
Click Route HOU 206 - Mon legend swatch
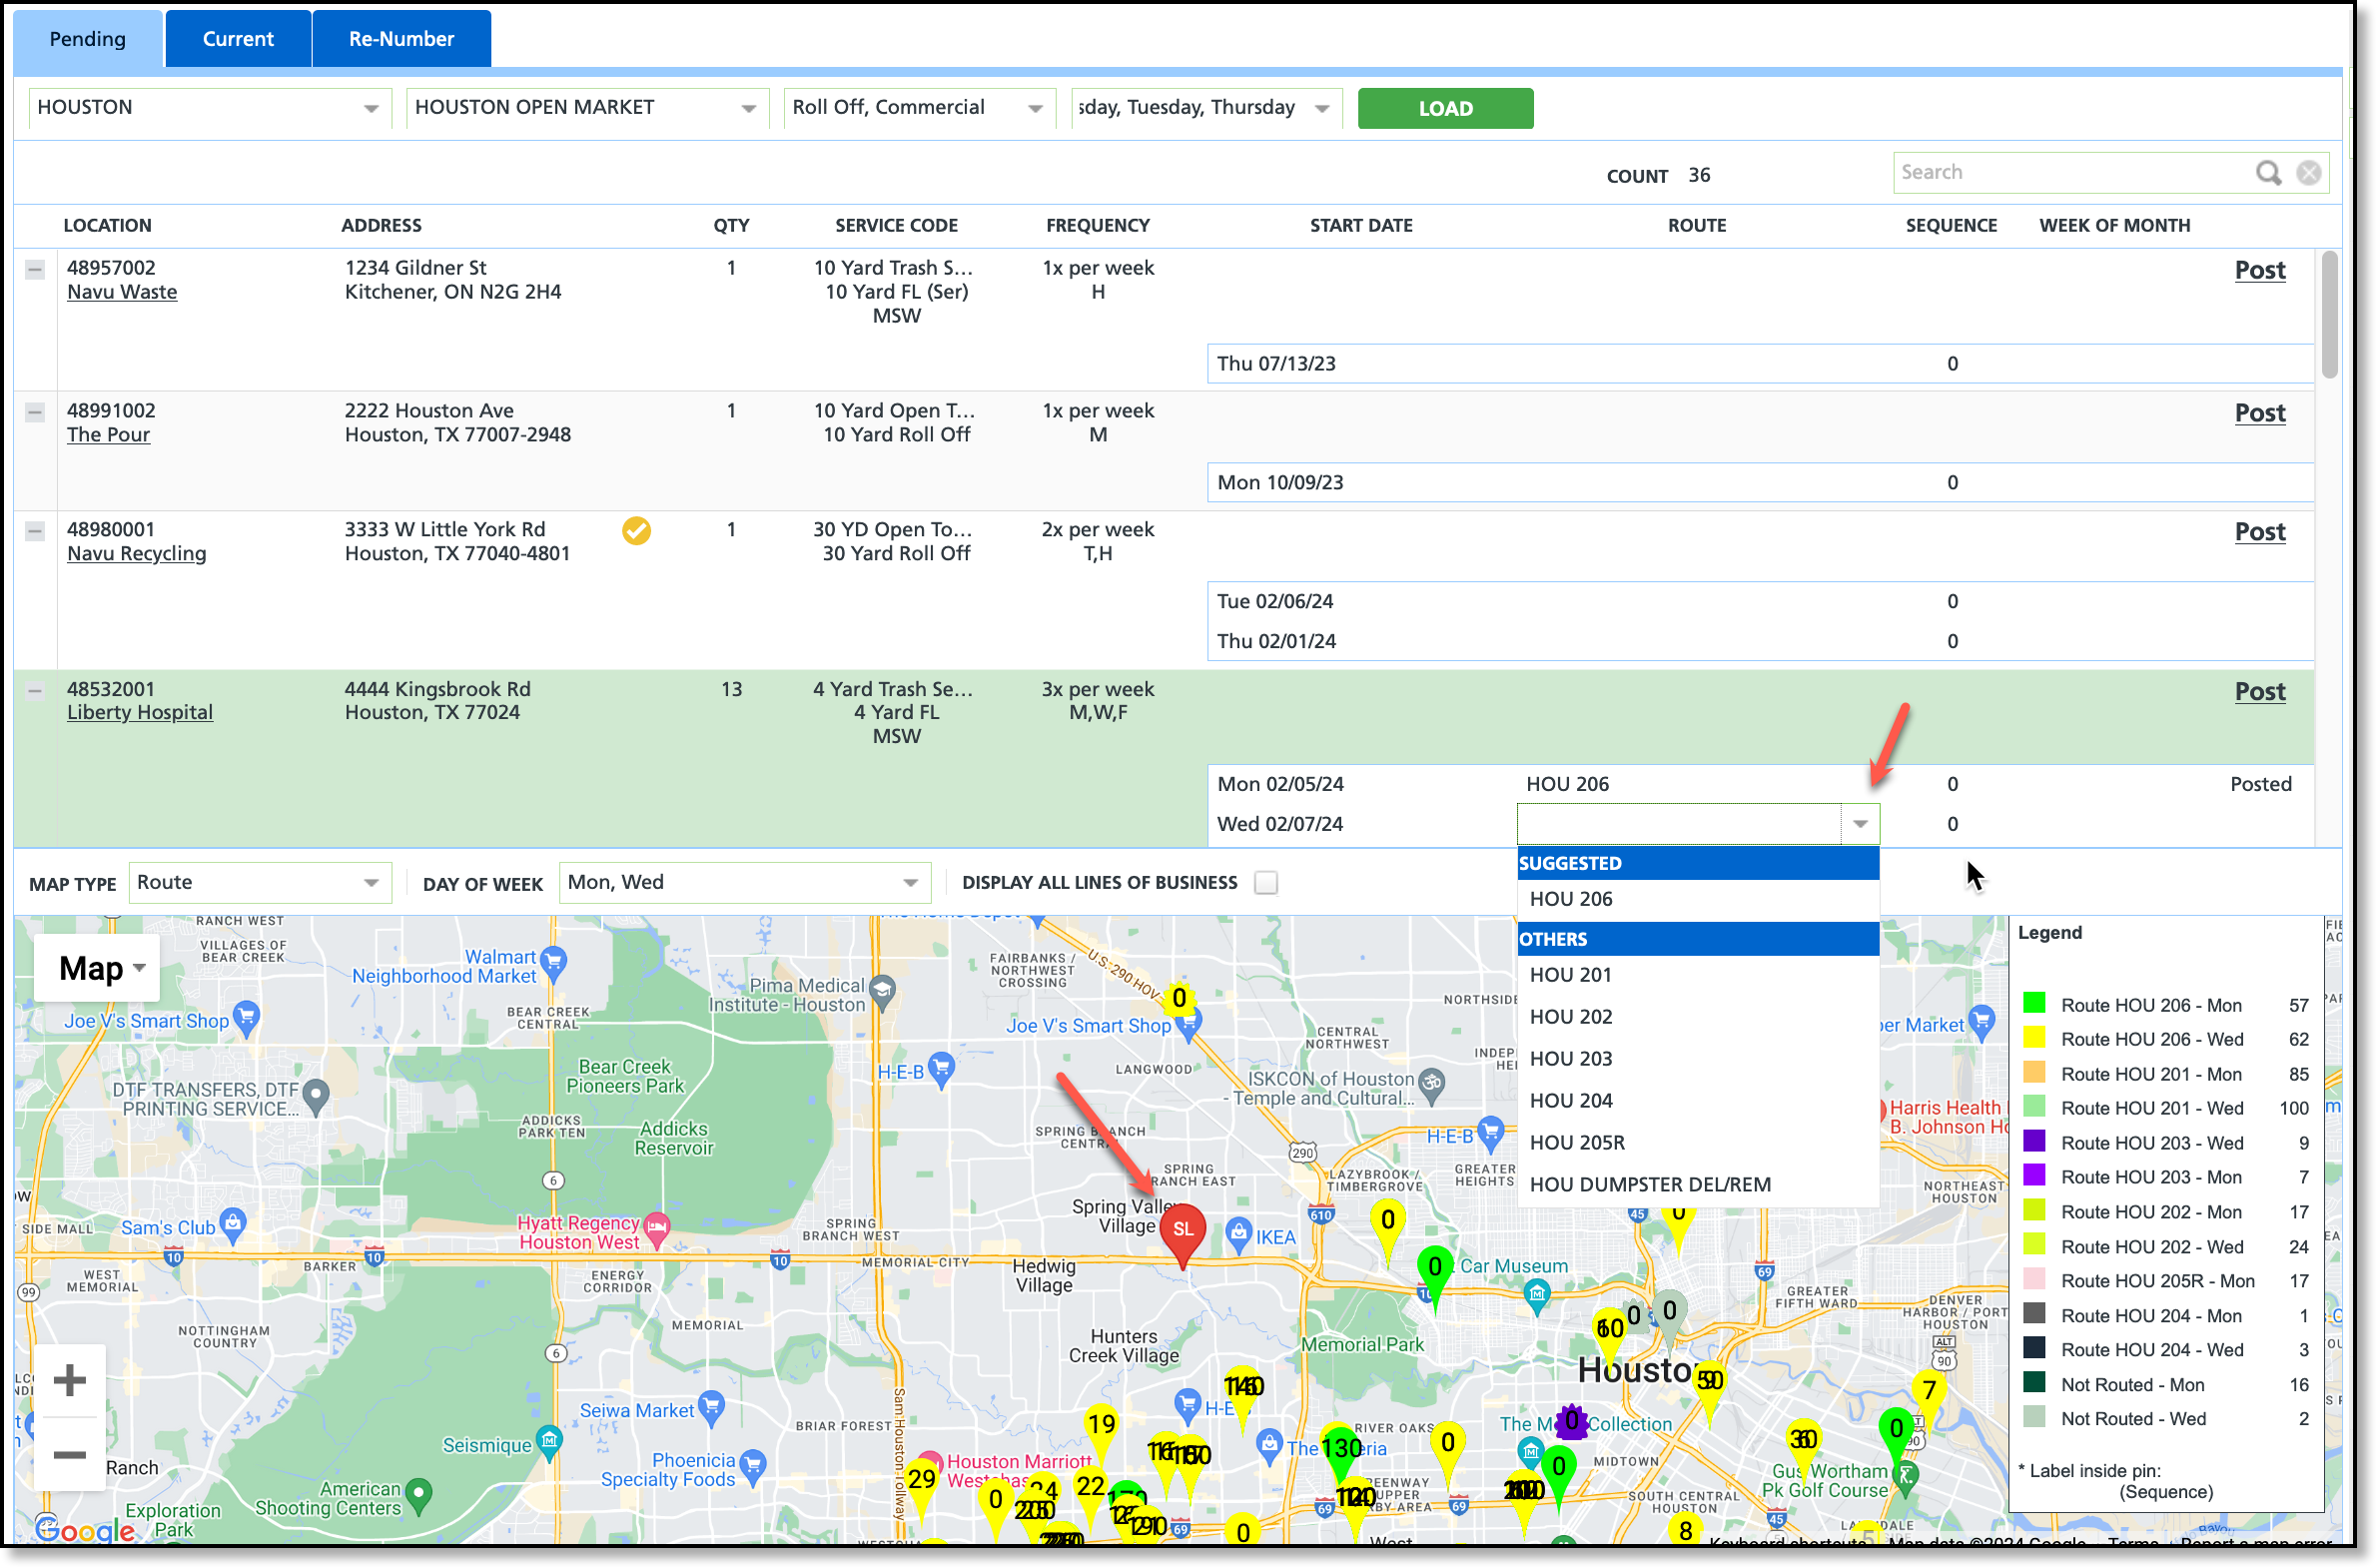tap(2033, 1004)
